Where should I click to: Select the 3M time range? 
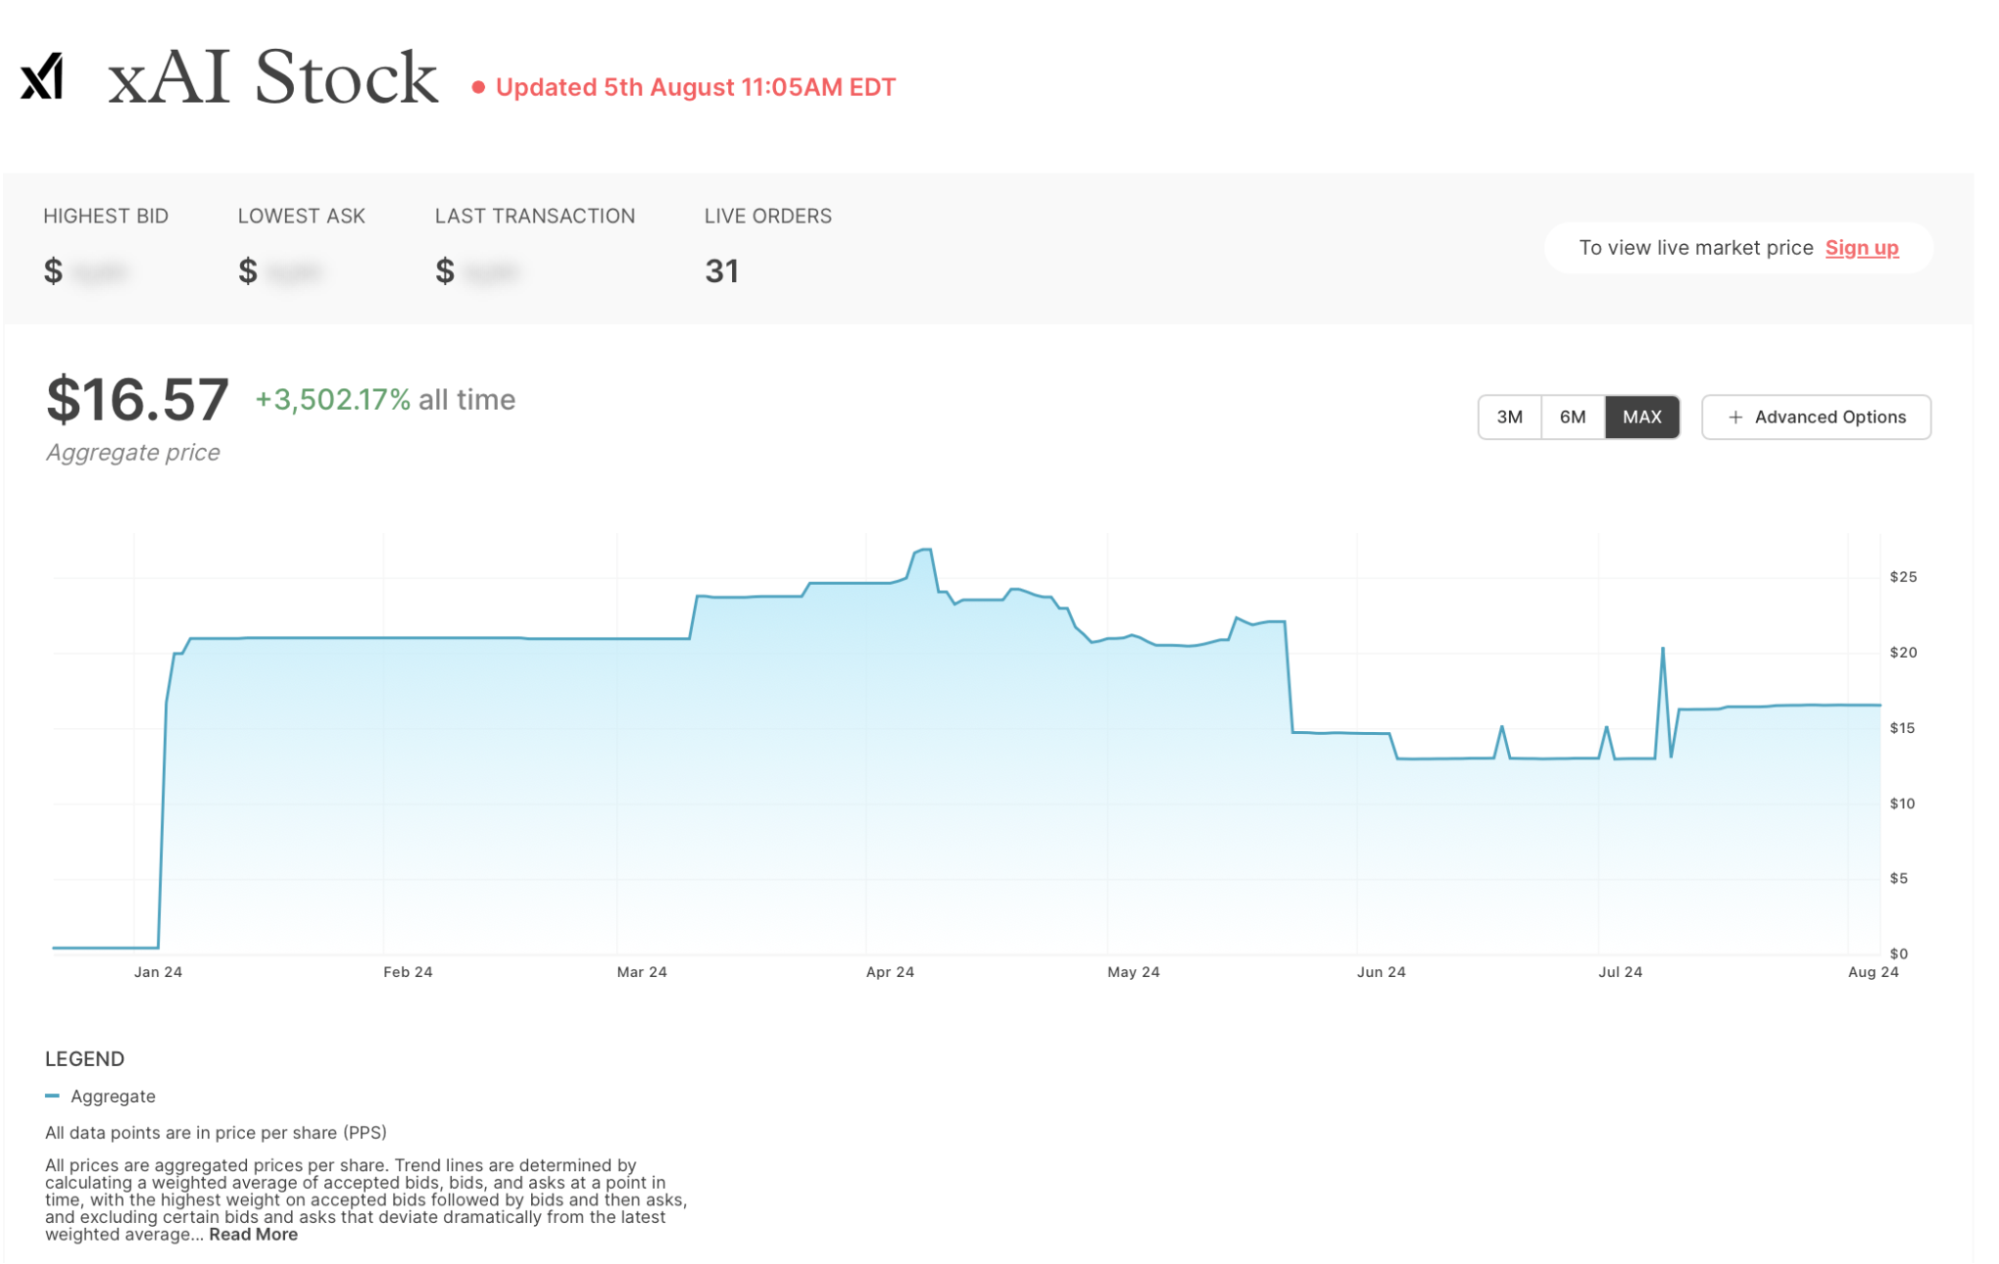point(1509,417)
